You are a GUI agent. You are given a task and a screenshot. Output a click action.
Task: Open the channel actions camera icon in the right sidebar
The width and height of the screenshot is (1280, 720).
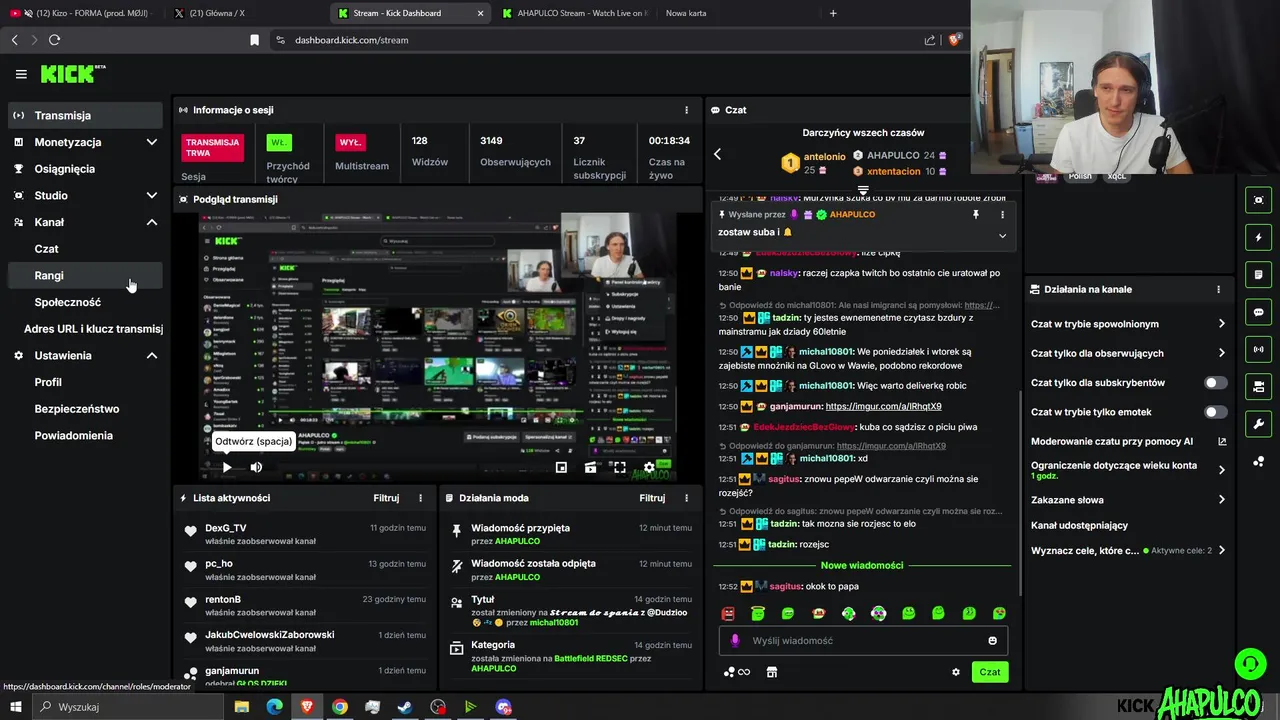click(1258, 386)
